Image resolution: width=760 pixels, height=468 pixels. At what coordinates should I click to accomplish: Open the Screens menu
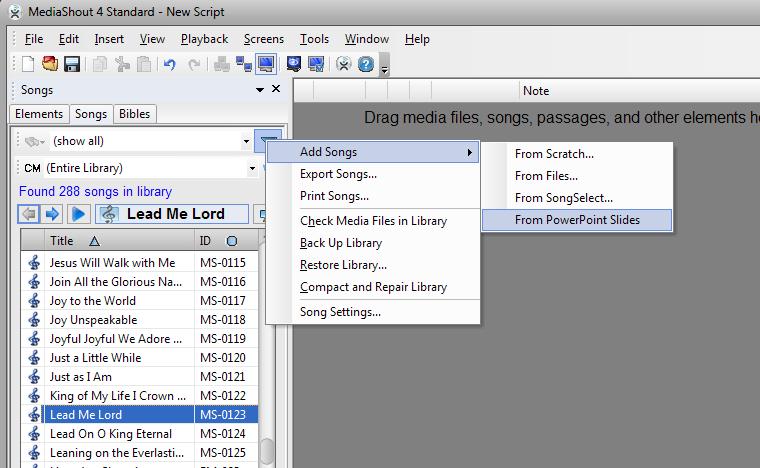click(x=264, y=39)
